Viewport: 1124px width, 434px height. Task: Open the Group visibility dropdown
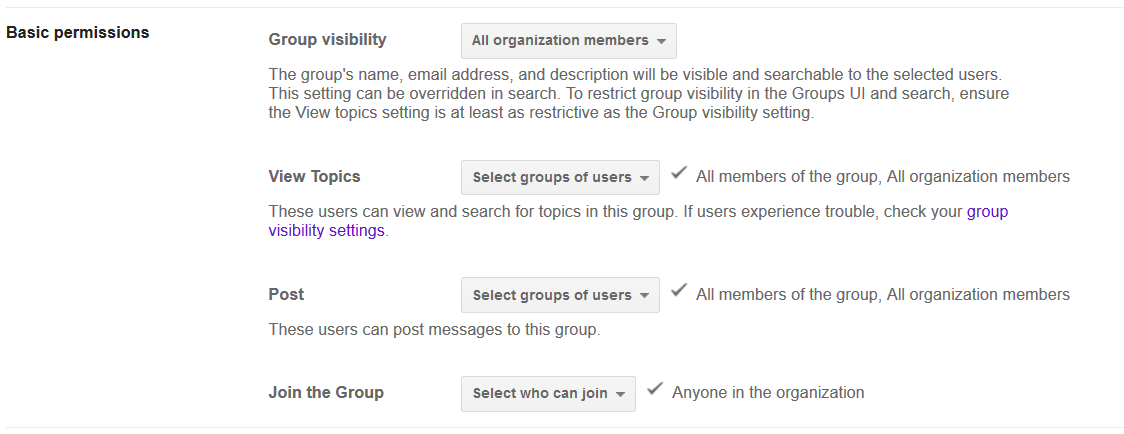568,41
